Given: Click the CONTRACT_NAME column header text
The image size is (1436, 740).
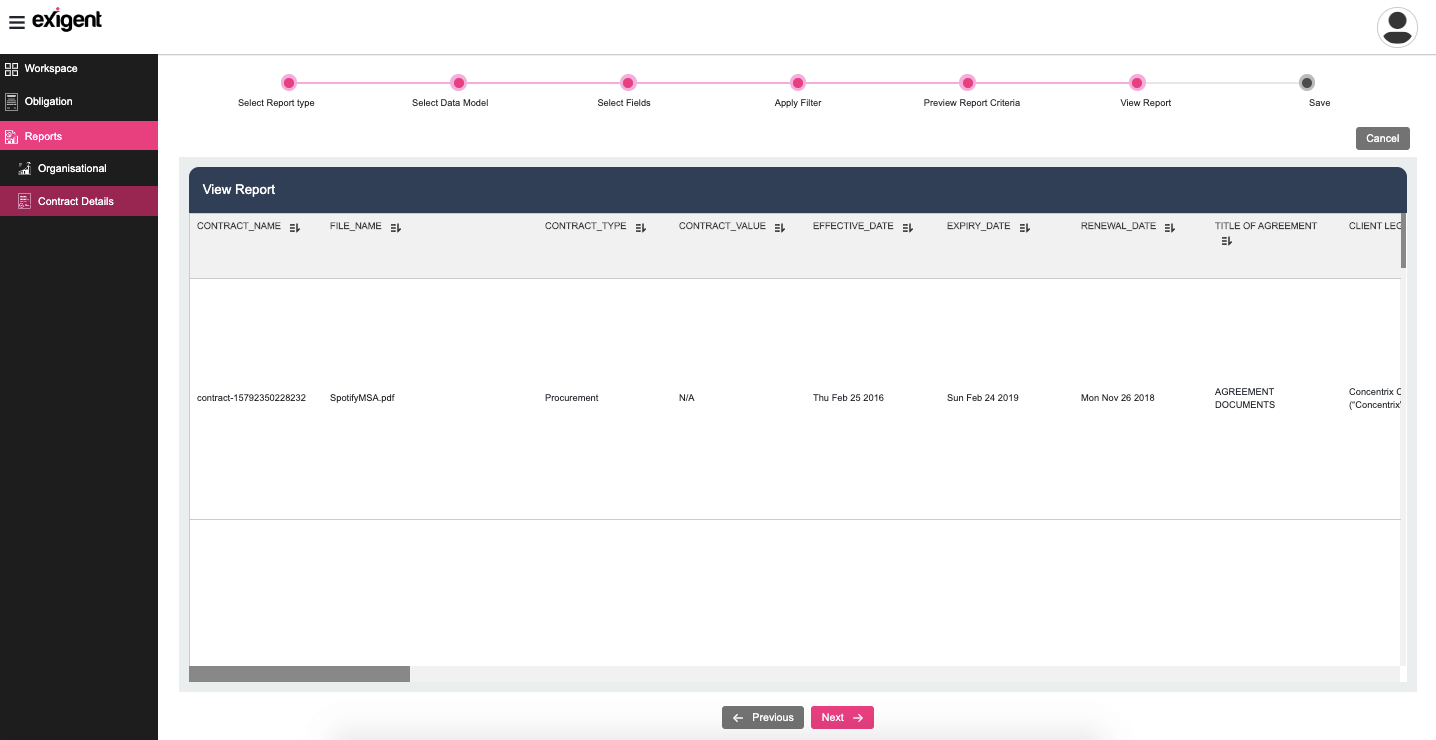Looking at the screenshot, I should [239, 226].
